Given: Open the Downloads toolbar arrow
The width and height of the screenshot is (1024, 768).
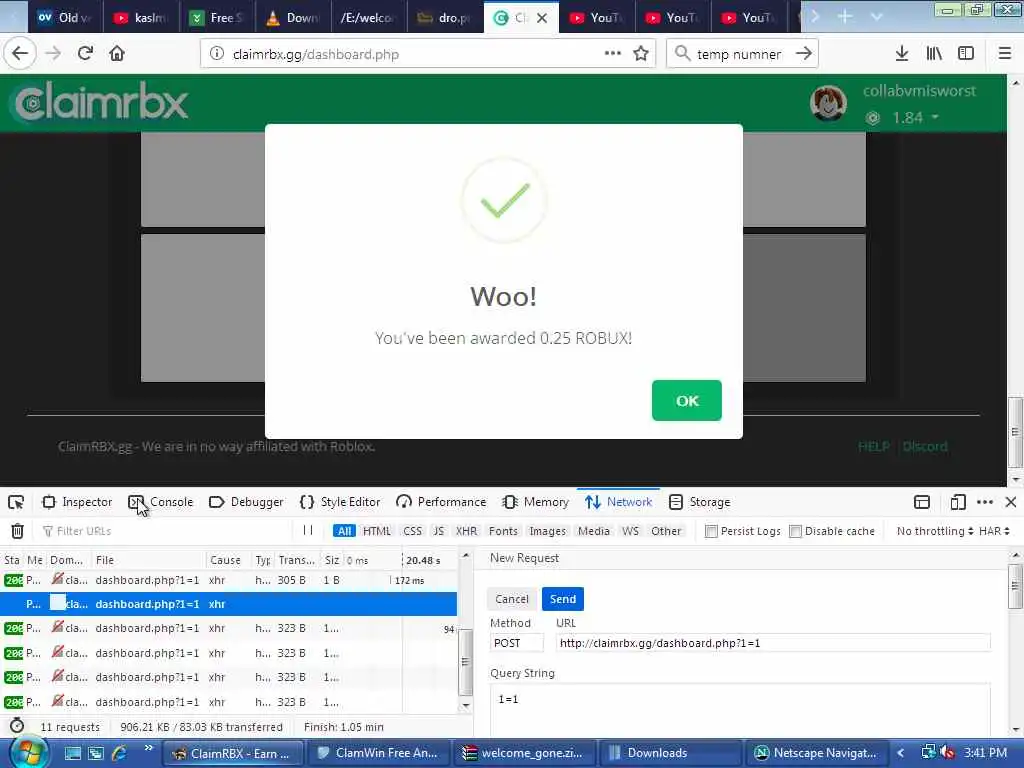Looking at the screenshot, I should (902, 54).
